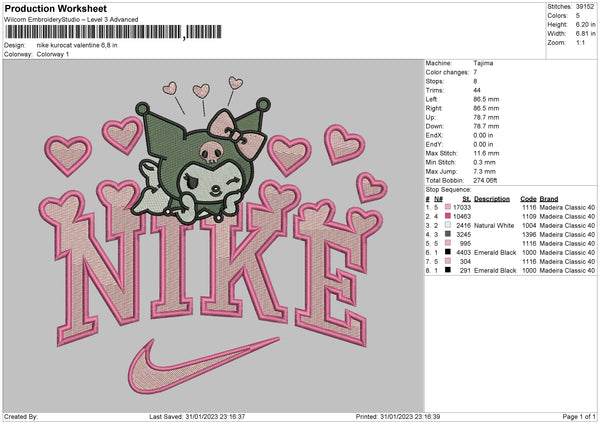Click the 'Code' column header
The height and width of the screenshot is (424, 600).
(528, 199)
